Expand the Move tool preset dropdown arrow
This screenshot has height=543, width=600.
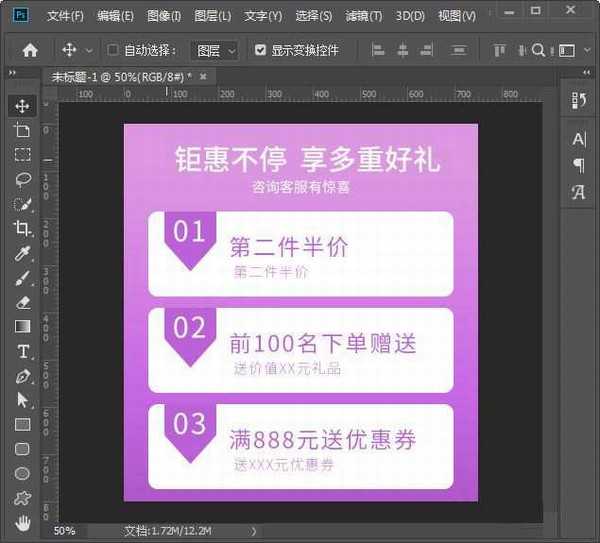tap(89, 50)
